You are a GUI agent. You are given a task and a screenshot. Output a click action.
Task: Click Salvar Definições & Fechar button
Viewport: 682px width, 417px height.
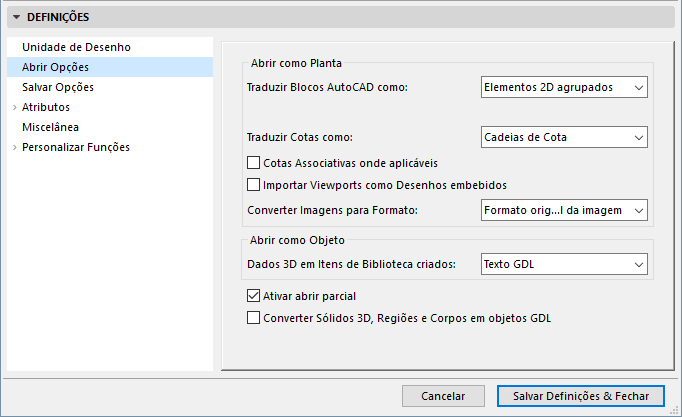(x=580, y=396)
